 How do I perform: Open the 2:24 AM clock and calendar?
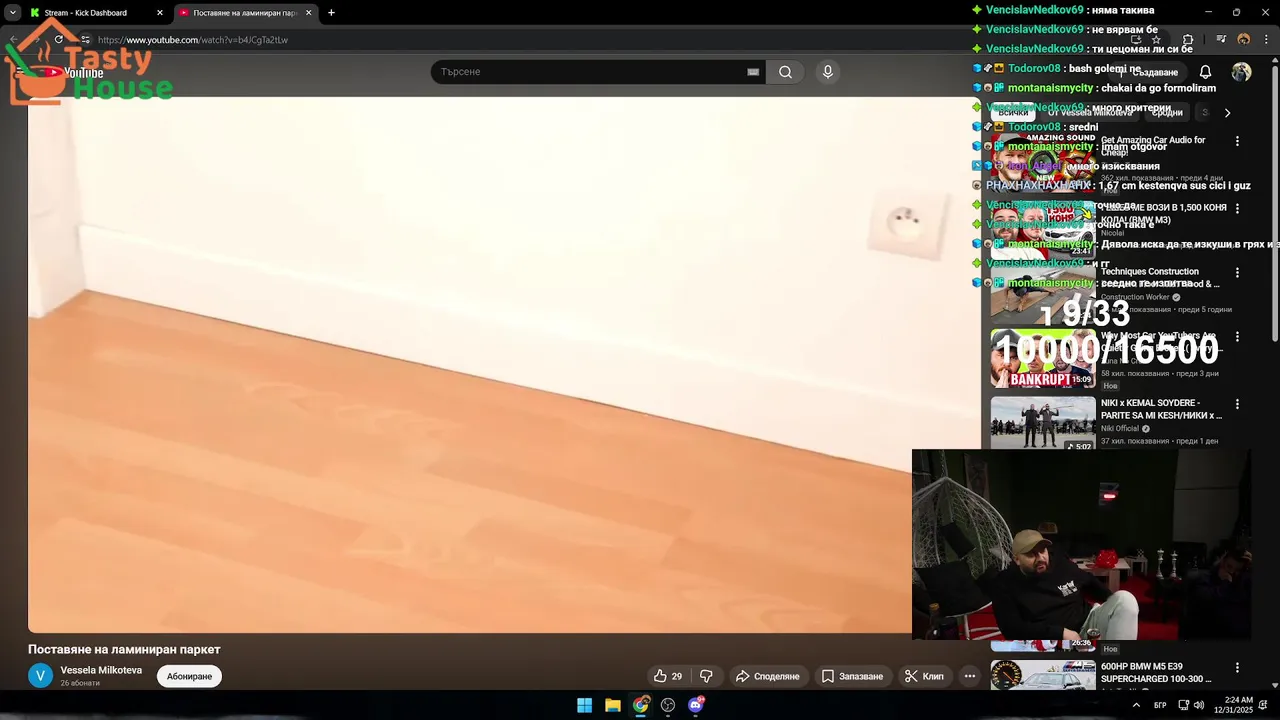[1233, 705]
